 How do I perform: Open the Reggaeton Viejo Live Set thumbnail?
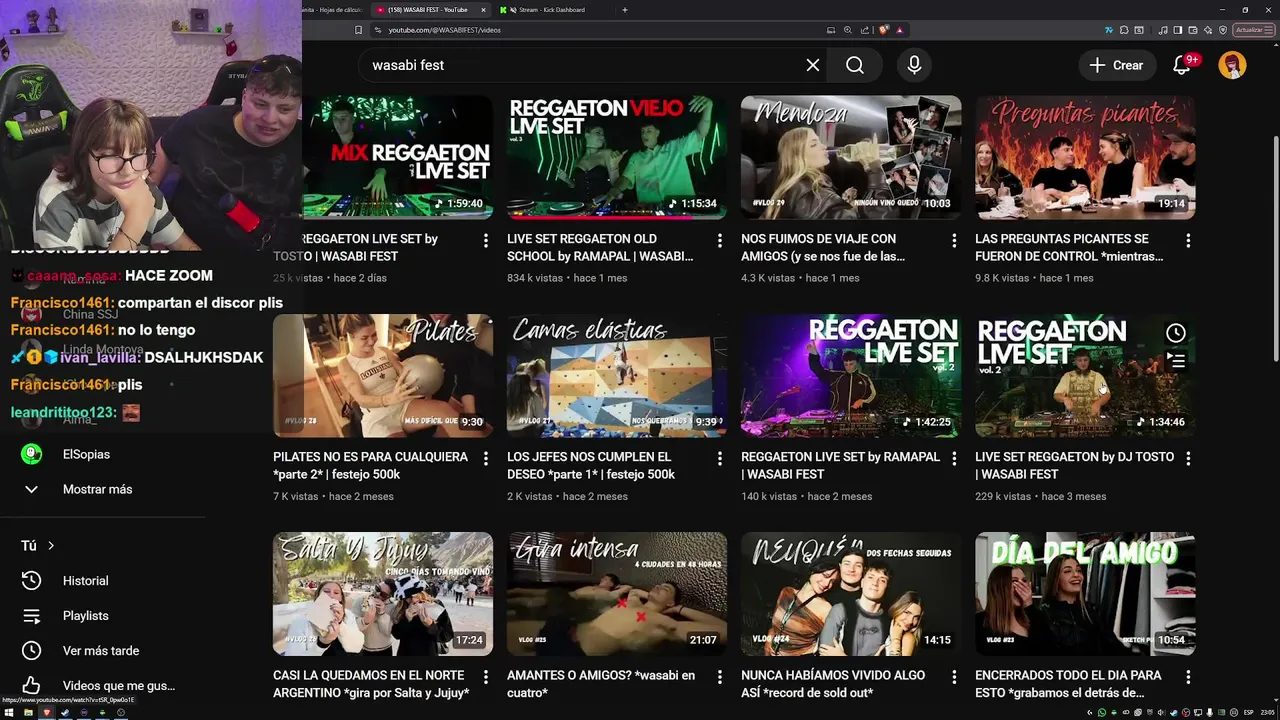(x=617, y=157)
